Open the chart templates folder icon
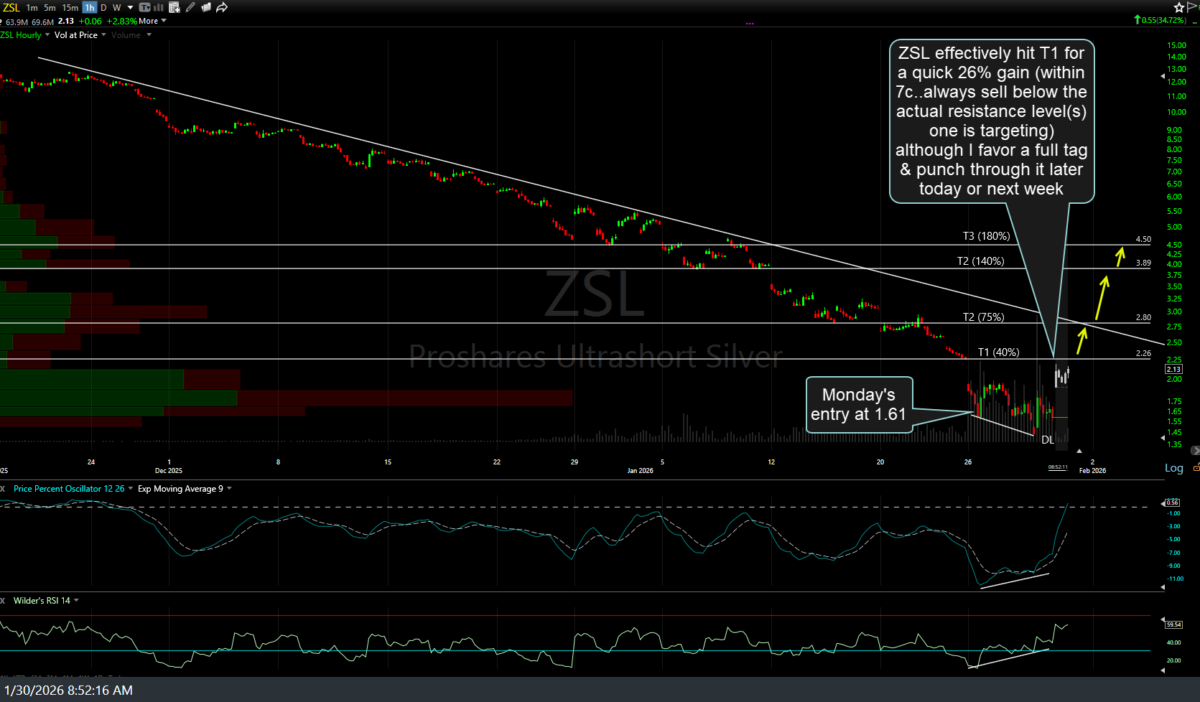The width and height of the screenshot is (1200, 702). tap(206, 8)
